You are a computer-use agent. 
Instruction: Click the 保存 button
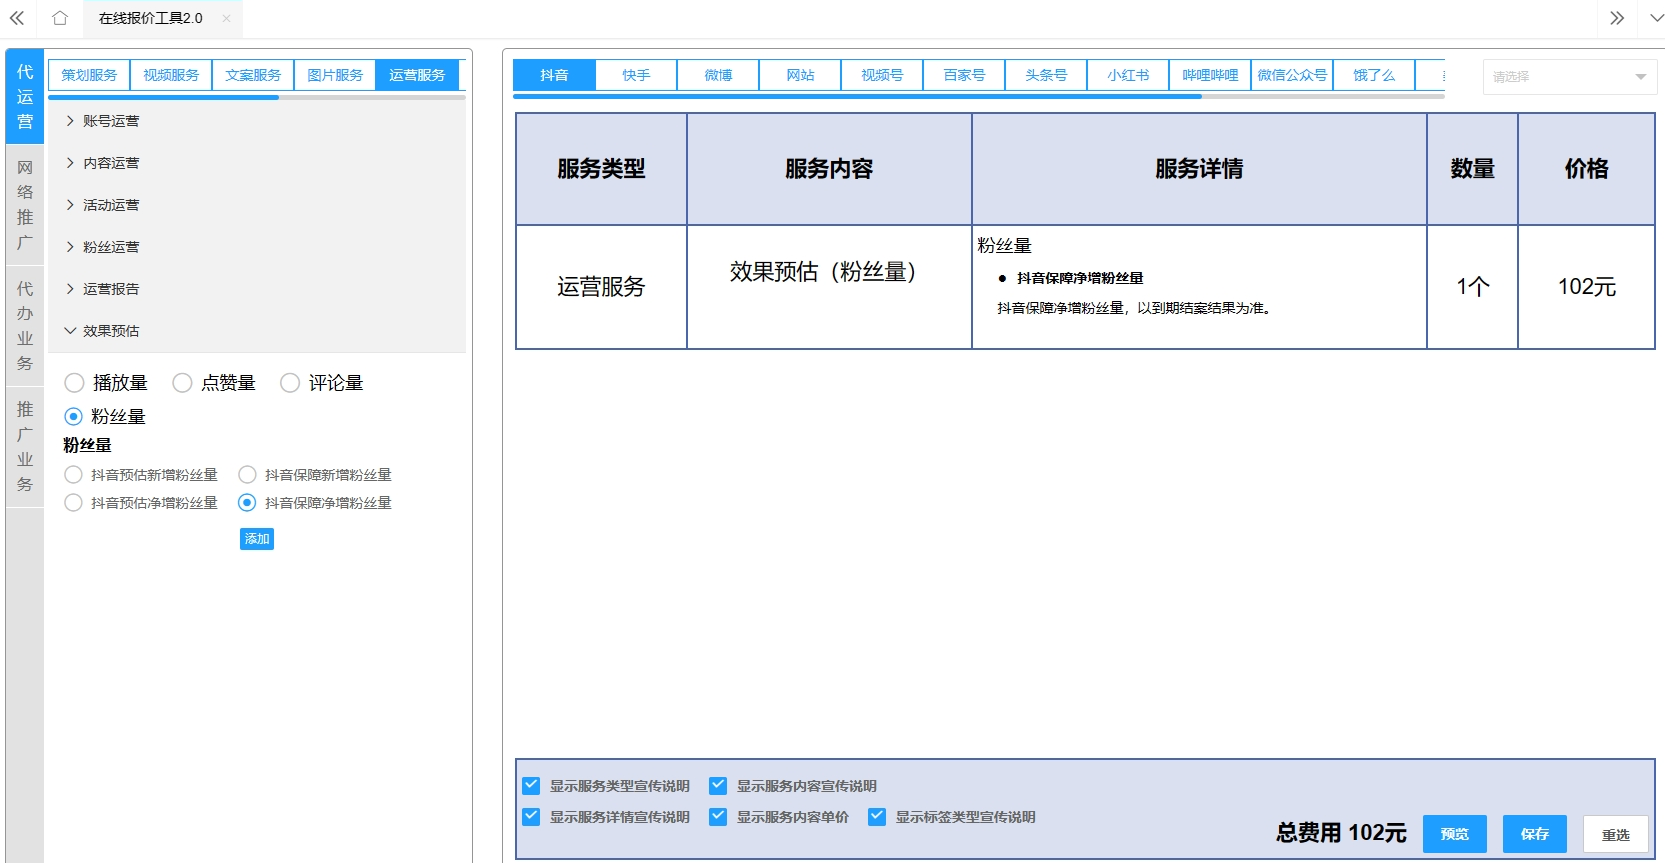pyautogui.click(x=1534, y=834)
